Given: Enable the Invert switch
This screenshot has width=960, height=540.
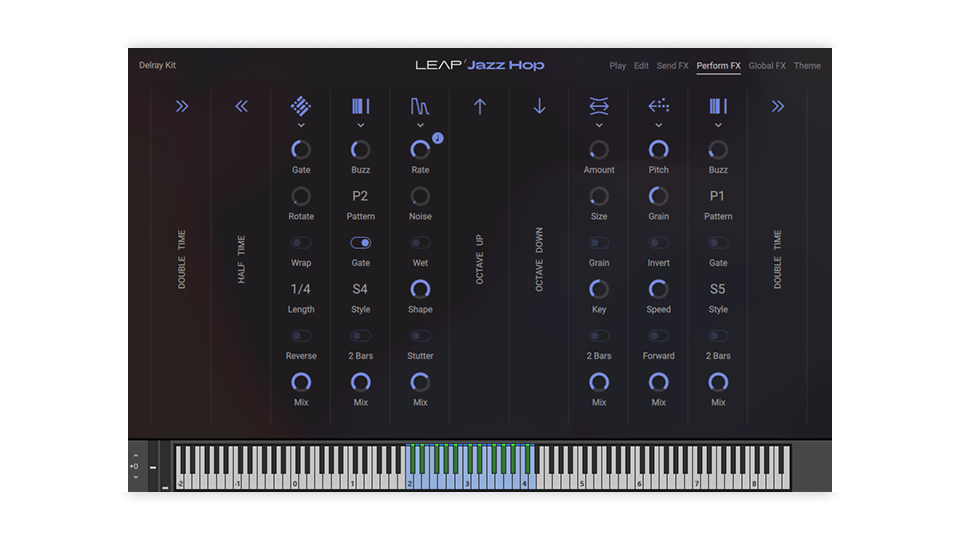Looking at the screenshot, I should pyautogui.click(x=658, y=243).
